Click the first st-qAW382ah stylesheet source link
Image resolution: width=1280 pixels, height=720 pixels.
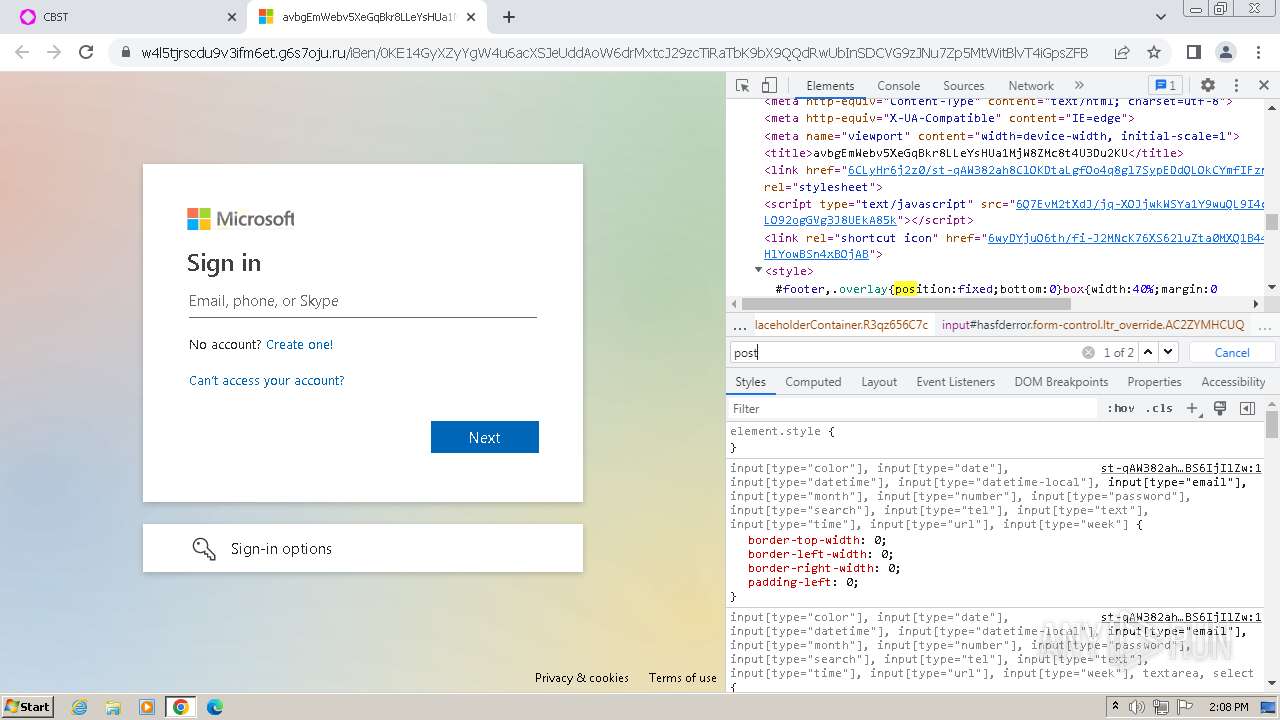click(1181, 468)
